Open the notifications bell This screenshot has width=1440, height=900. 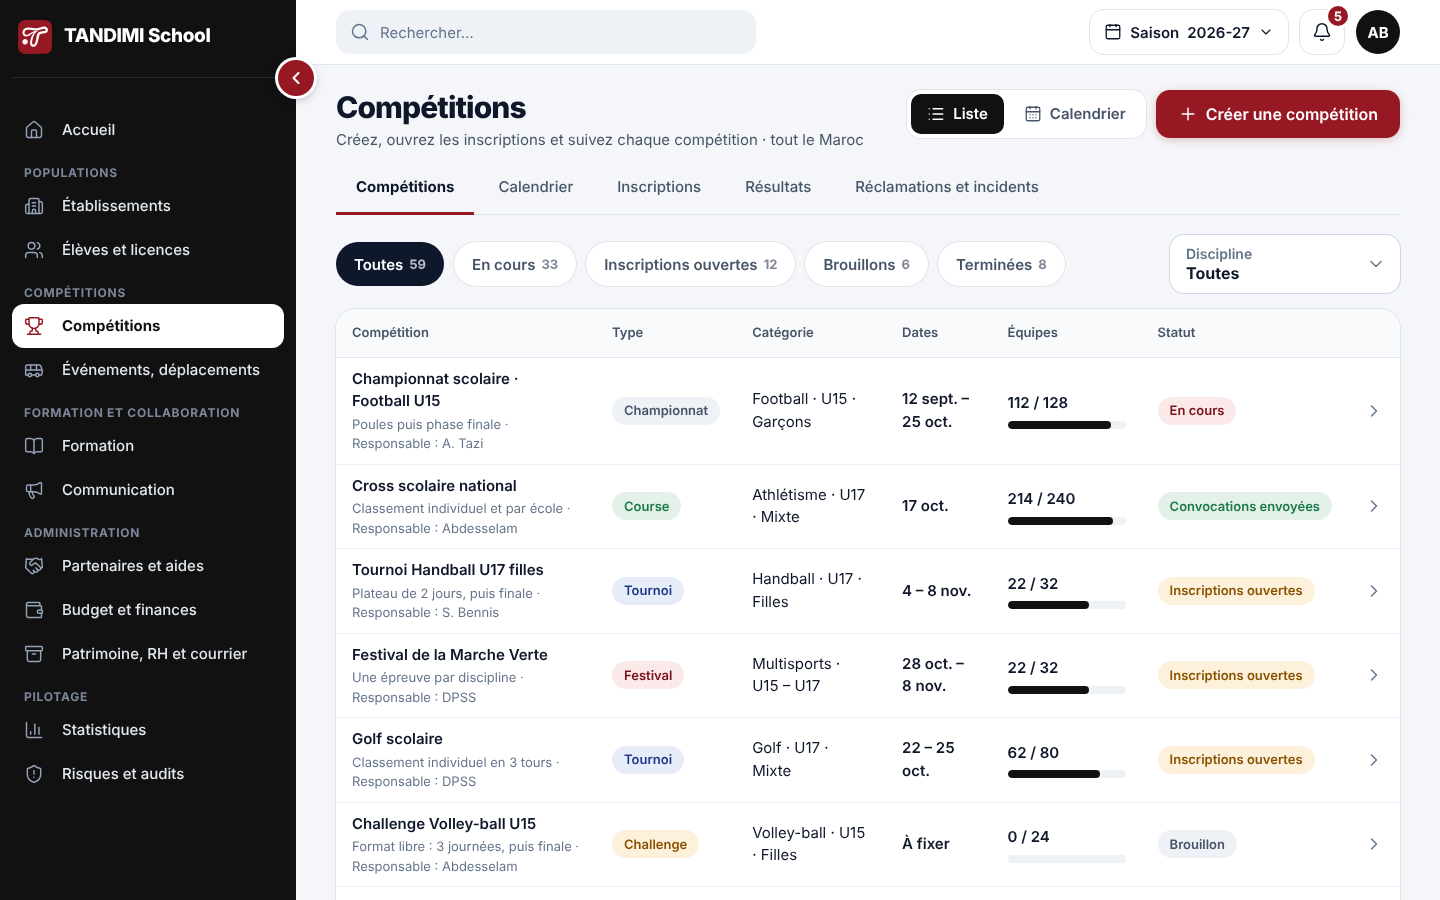pos(1322,32)
